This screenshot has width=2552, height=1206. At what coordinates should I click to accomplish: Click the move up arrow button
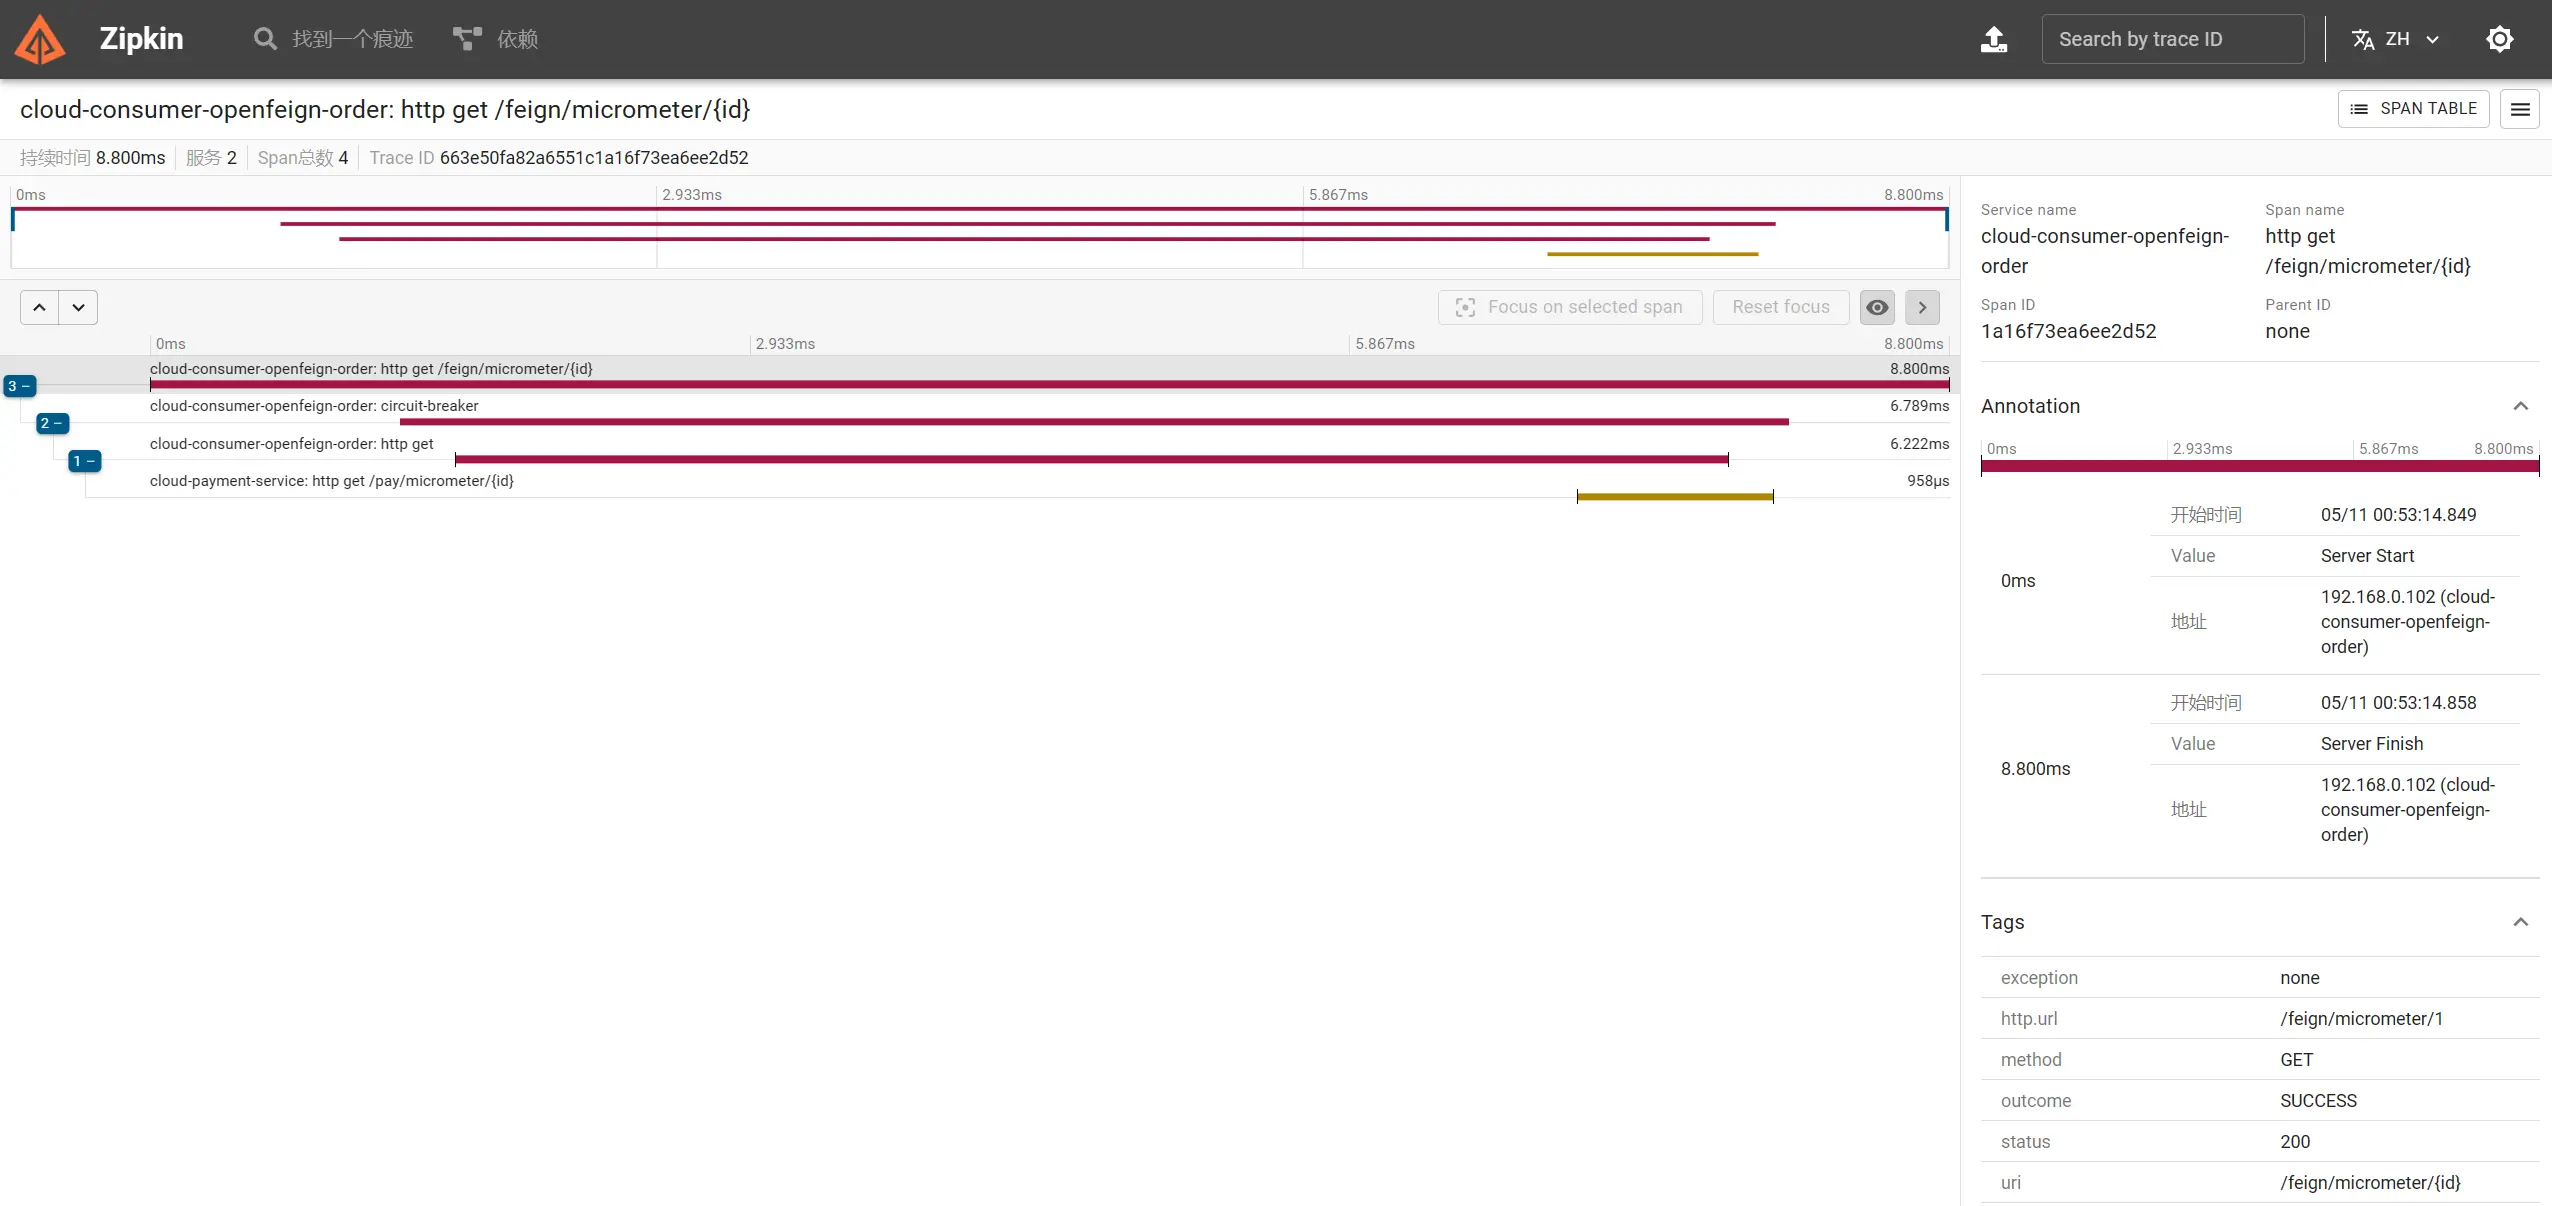point(39,307)
